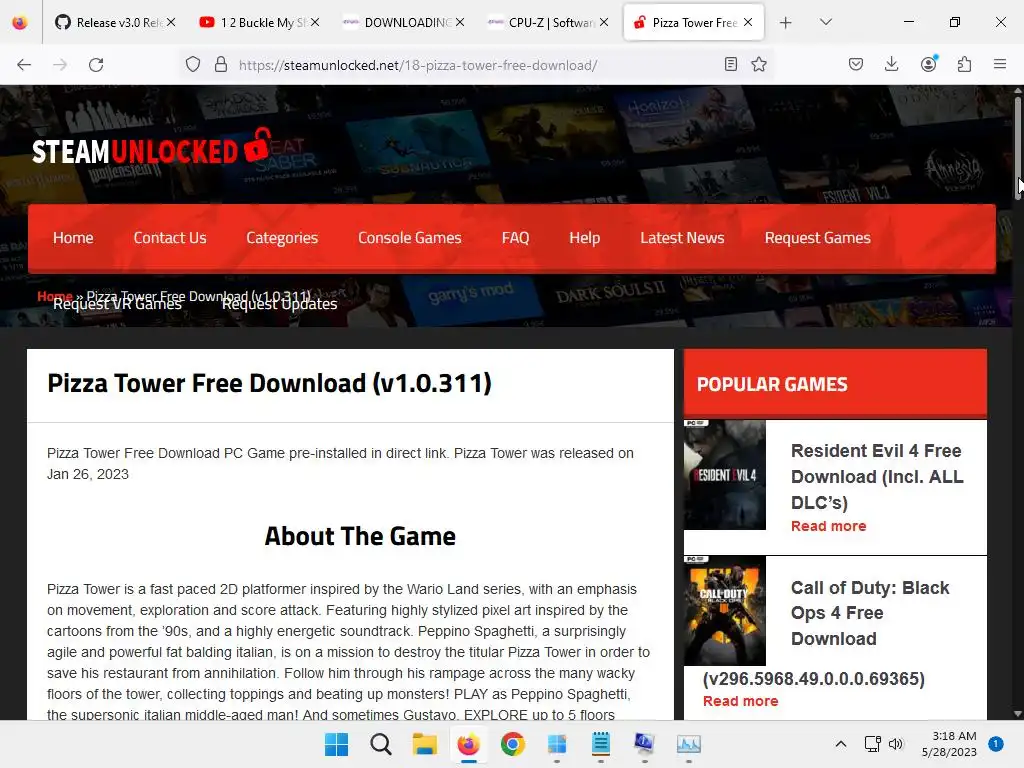The height and width of the screenshot is (768, 1024).
Task: Click the performance monitor taskbar icon
Action: pyautogui.click(x=688, y=744)
